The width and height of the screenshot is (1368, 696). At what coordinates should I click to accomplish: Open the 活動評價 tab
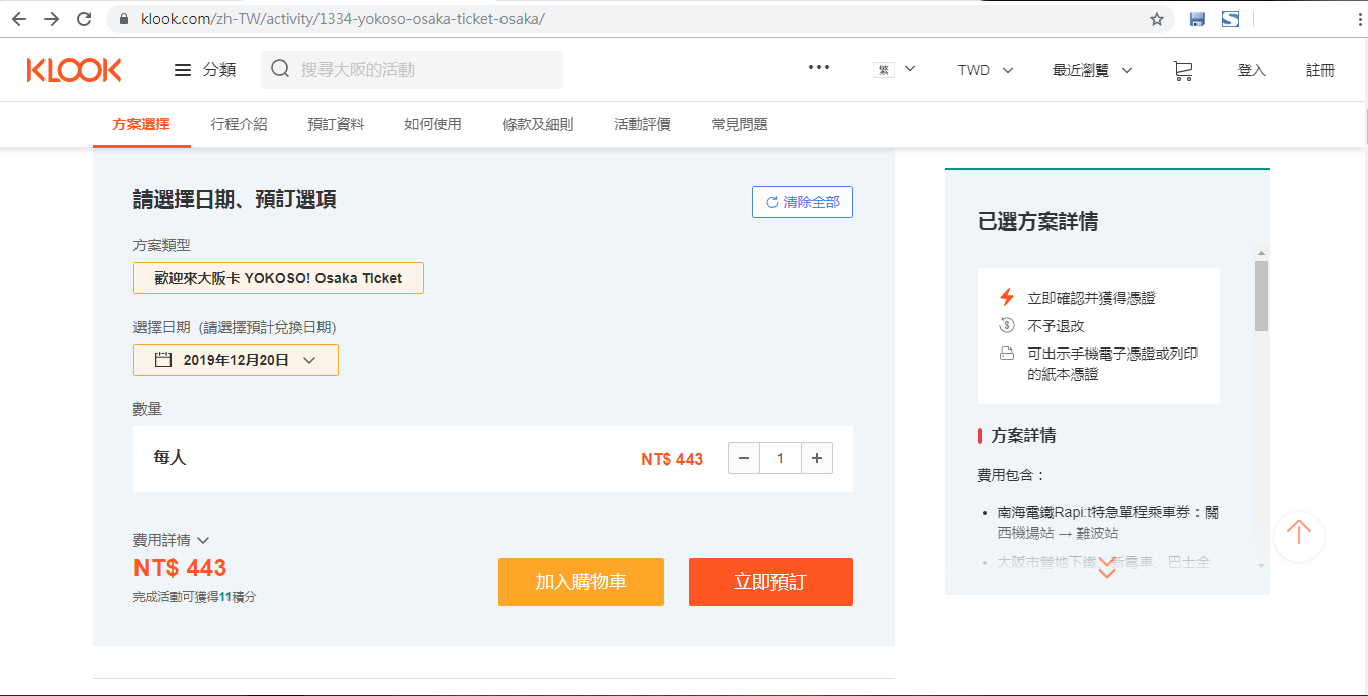[x=642, y=124]
